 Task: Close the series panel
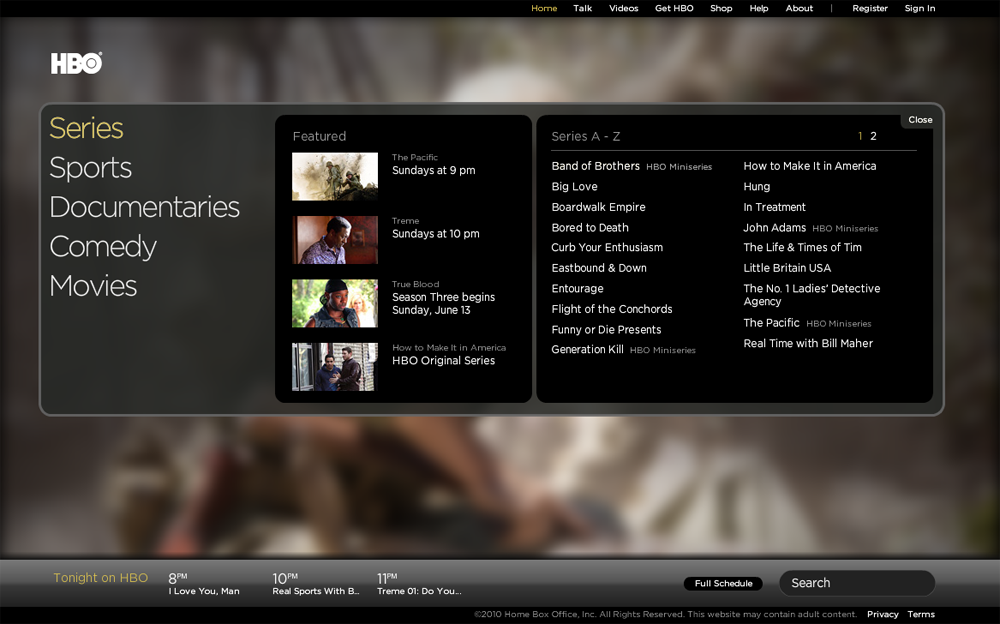click(920, 120)
